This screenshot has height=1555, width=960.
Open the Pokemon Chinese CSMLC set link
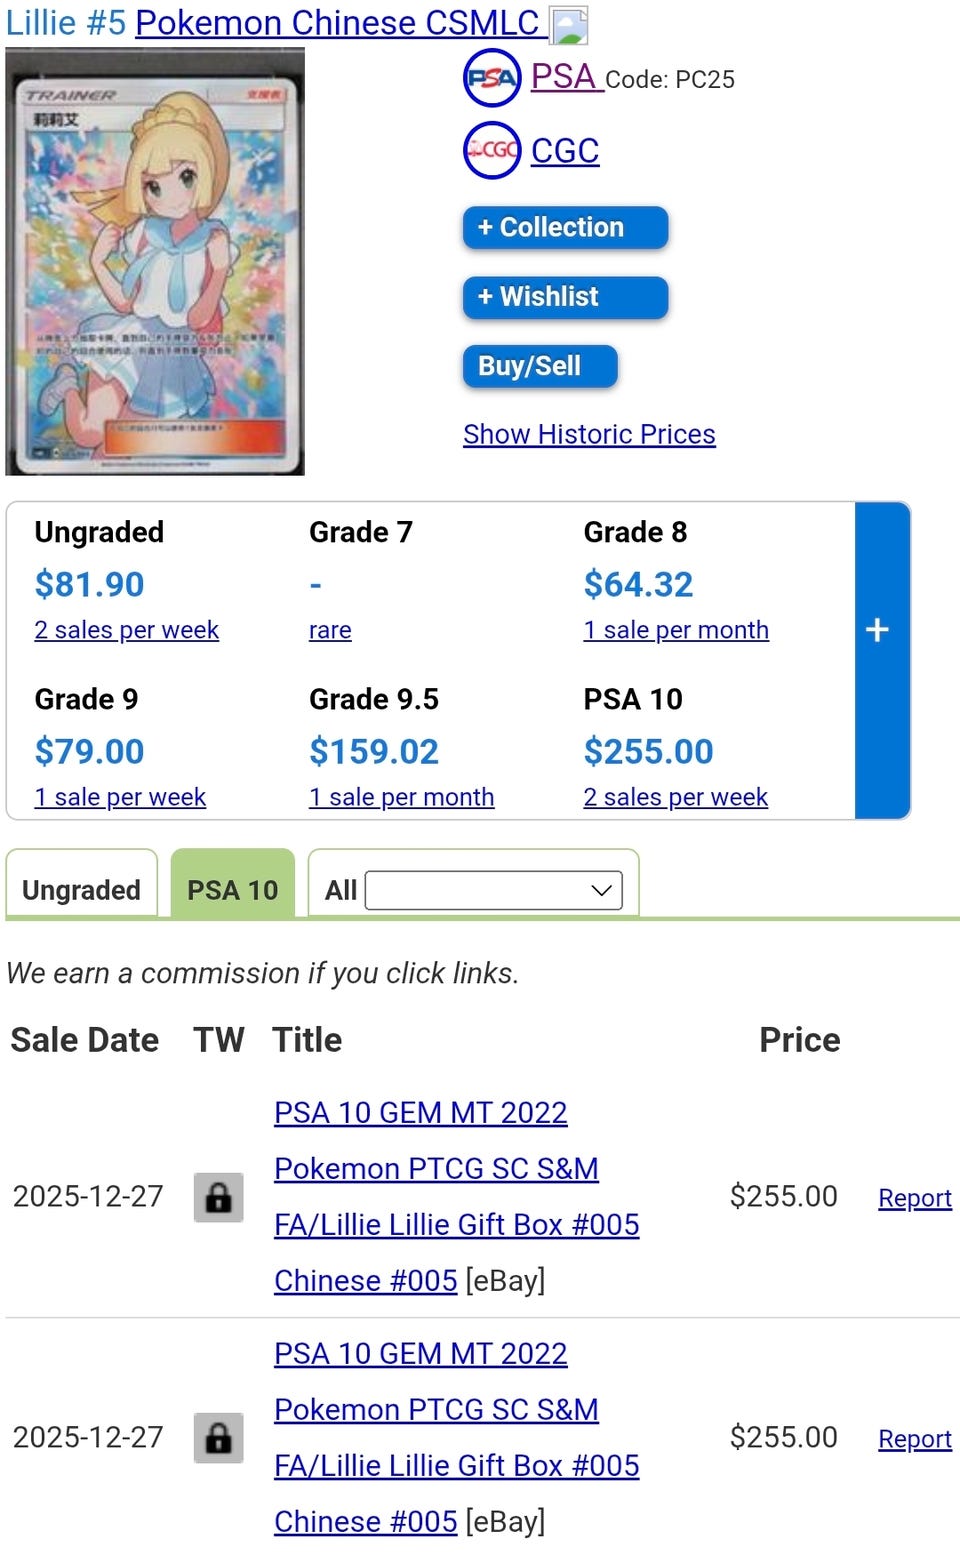click(x=337, y=22)
